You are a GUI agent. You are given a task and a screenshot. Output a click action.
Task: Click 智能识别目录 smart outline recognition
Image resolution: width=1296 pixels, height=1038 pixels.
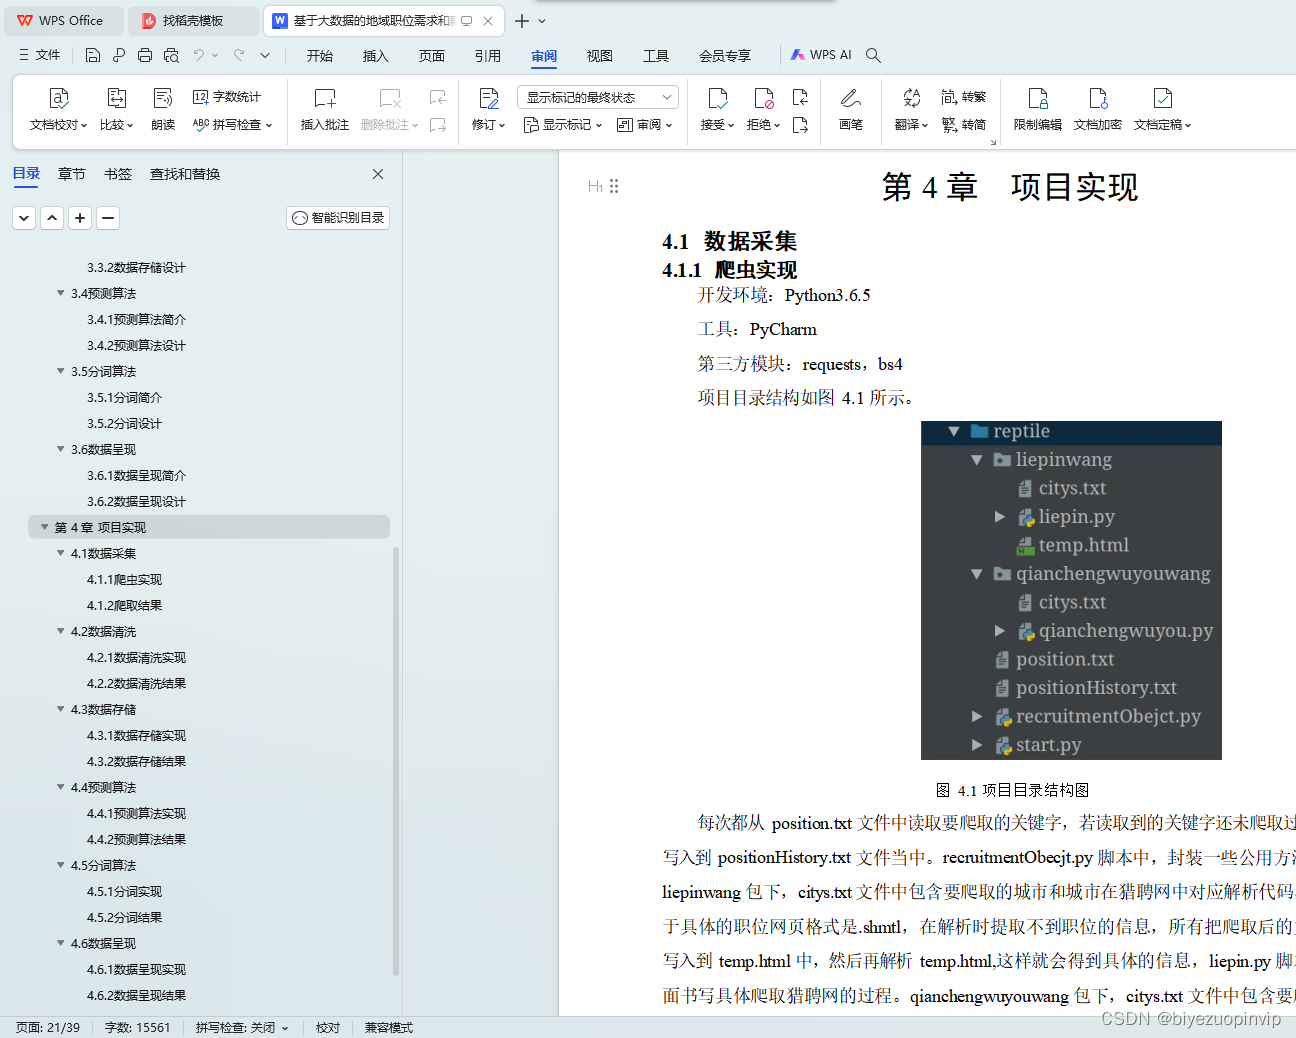[337, 217]
